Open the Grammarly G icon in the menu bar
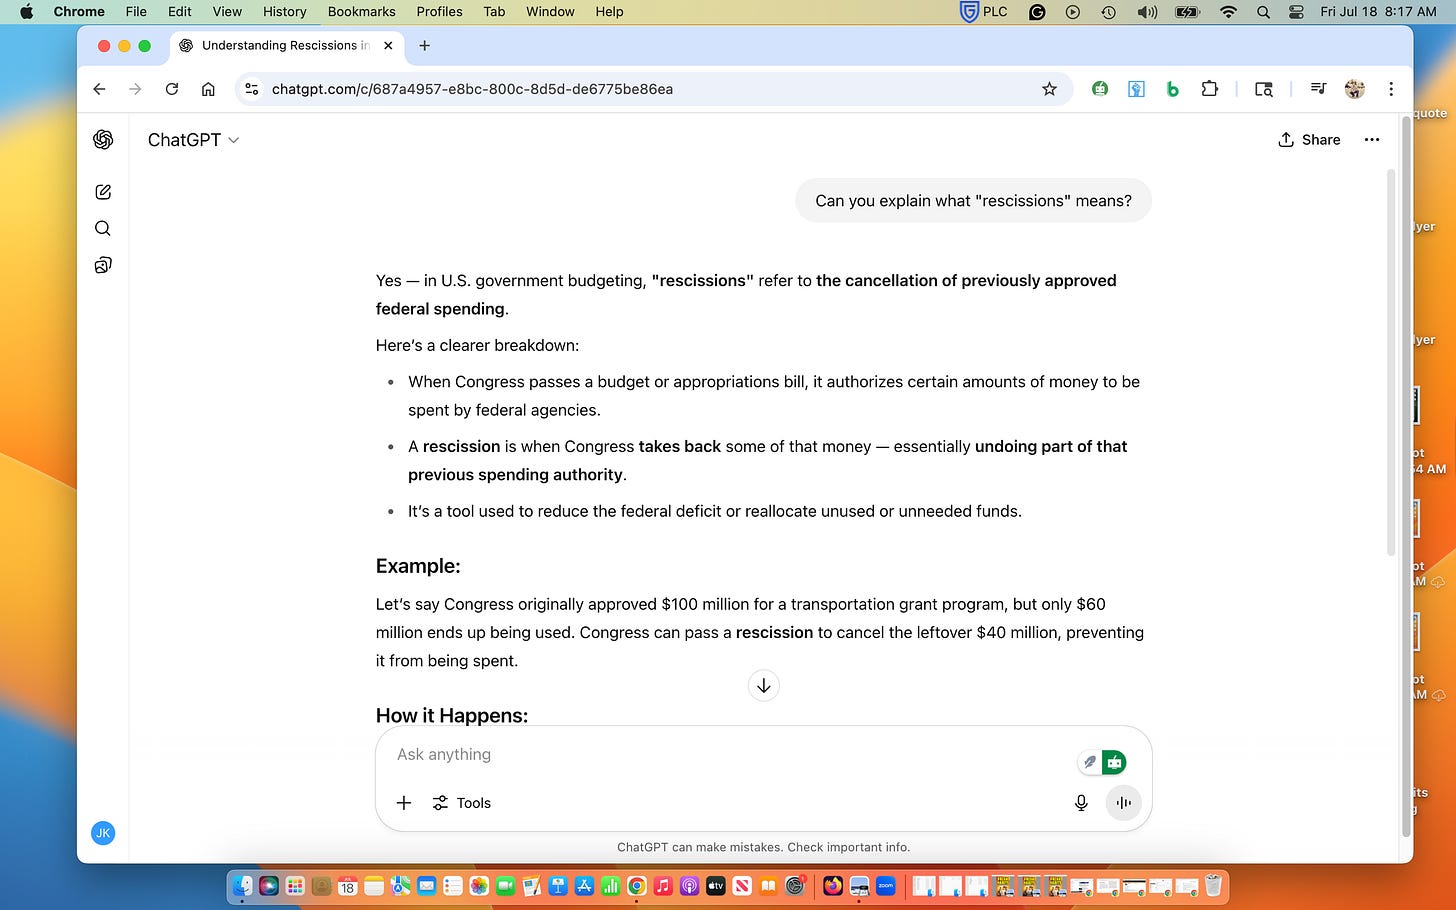Image resolution: width=1456 pixels, height=910 pixels. point(1037,12)
